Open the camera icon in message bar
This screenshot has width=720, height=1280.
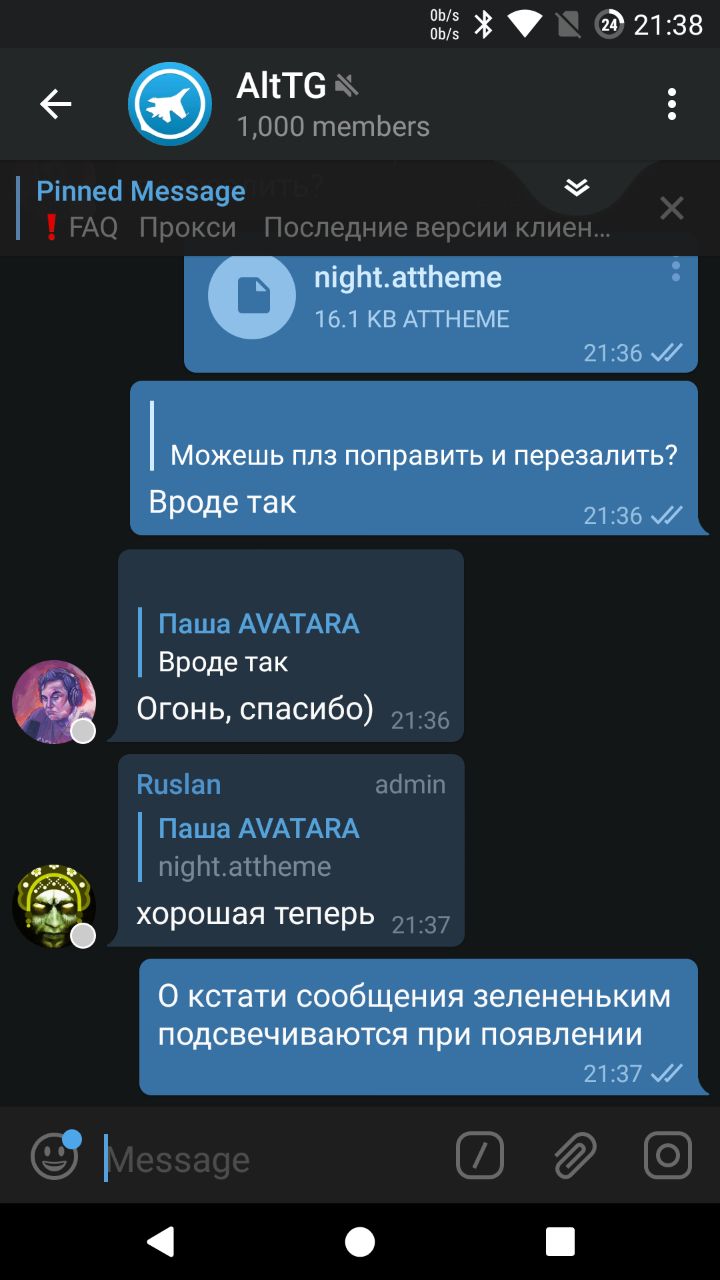coord(668,1157)
